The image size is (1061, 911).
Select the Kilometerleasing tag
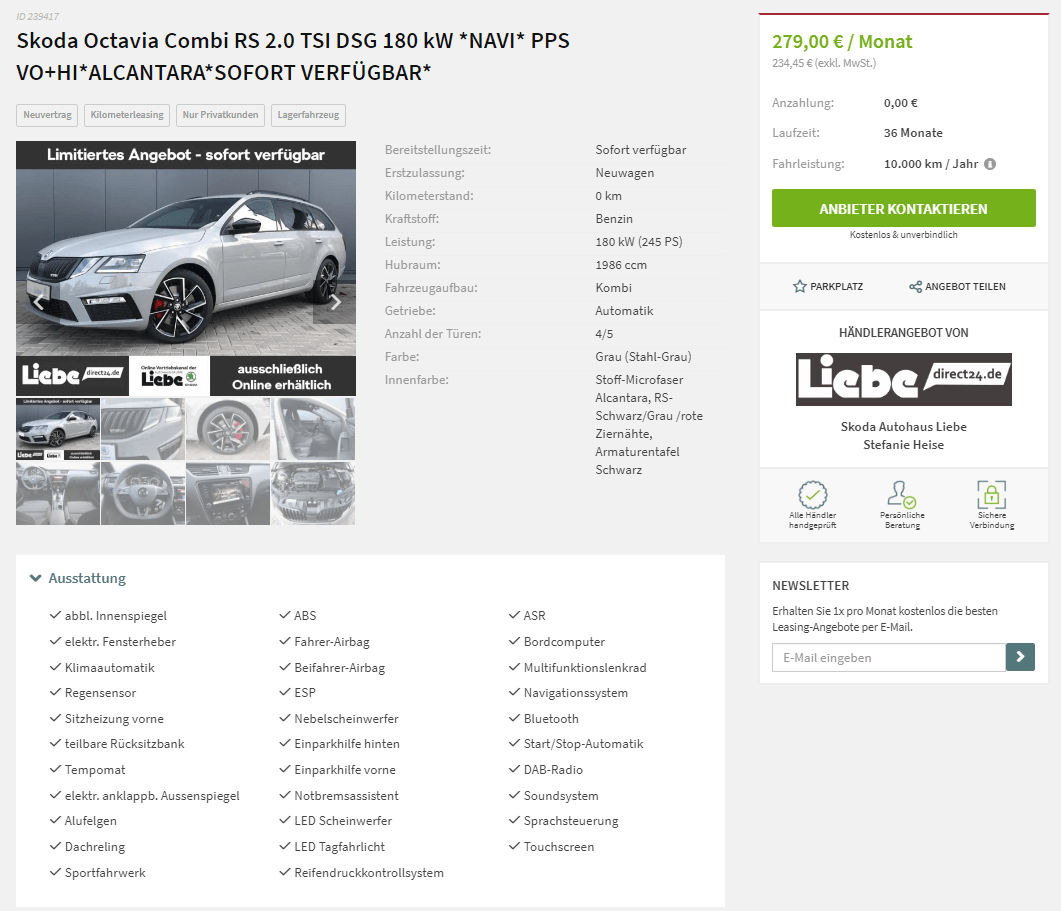127,115
